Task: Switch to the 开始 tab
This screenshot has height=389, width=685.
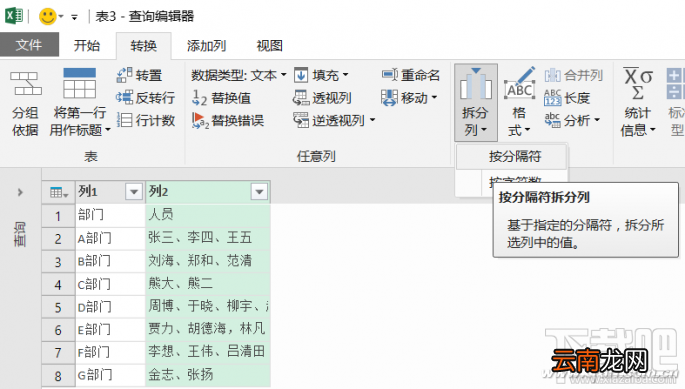Action: [87, 45]
